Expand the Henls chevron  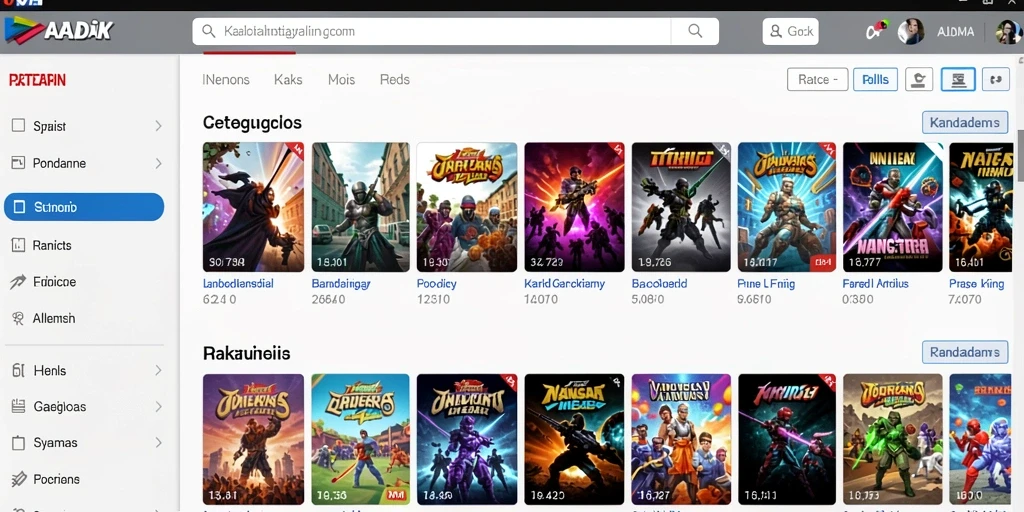pos(158,370)
